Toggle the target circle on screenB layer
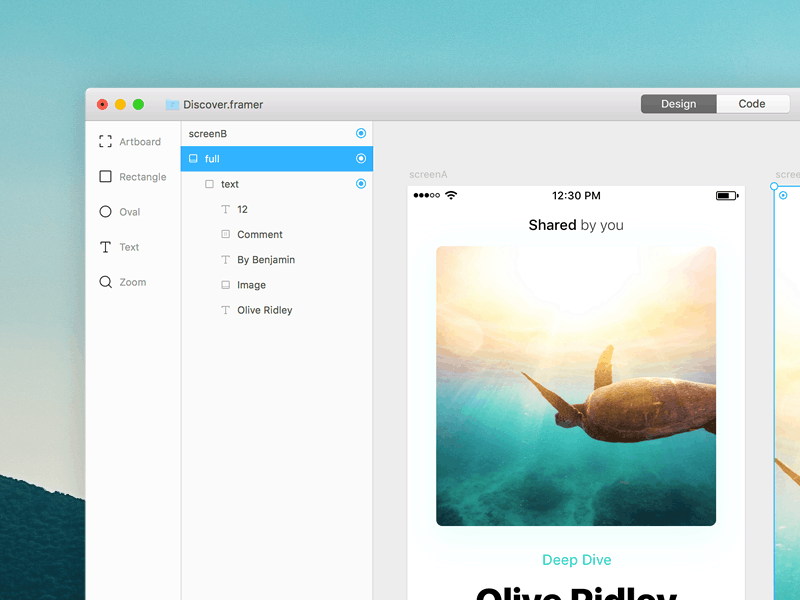 360,133
